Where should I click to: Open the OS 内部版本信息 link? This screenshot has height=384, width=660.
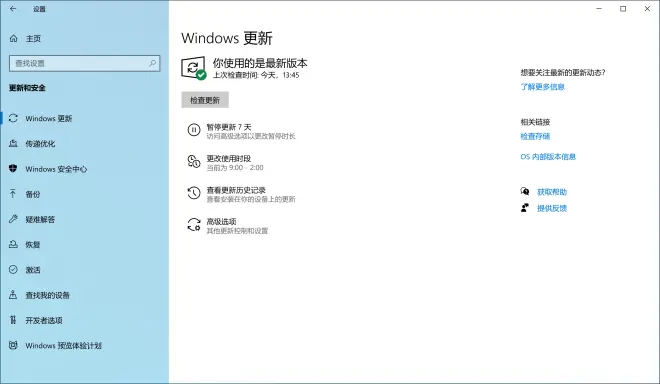pos(548,157)
